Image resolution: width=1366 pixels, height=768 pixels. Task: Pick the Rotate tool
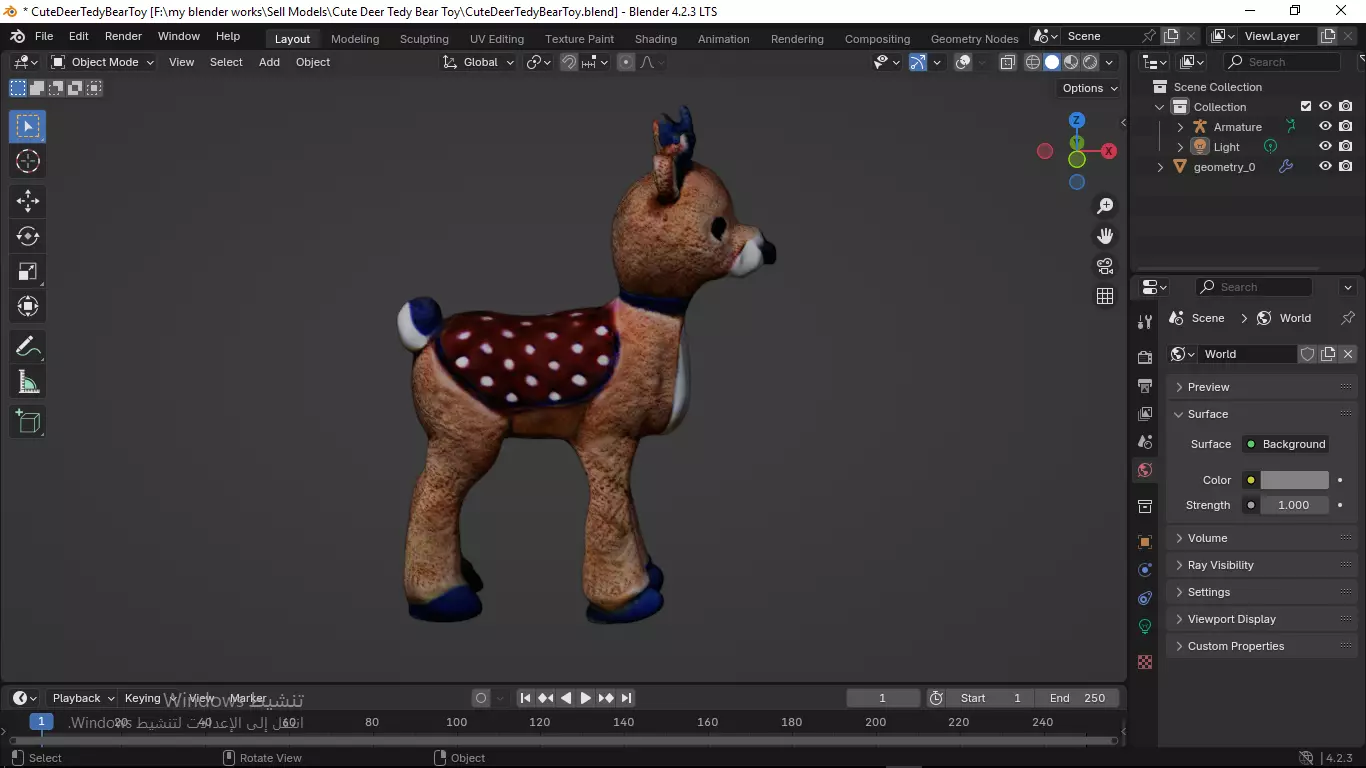[x=28, y=236]
